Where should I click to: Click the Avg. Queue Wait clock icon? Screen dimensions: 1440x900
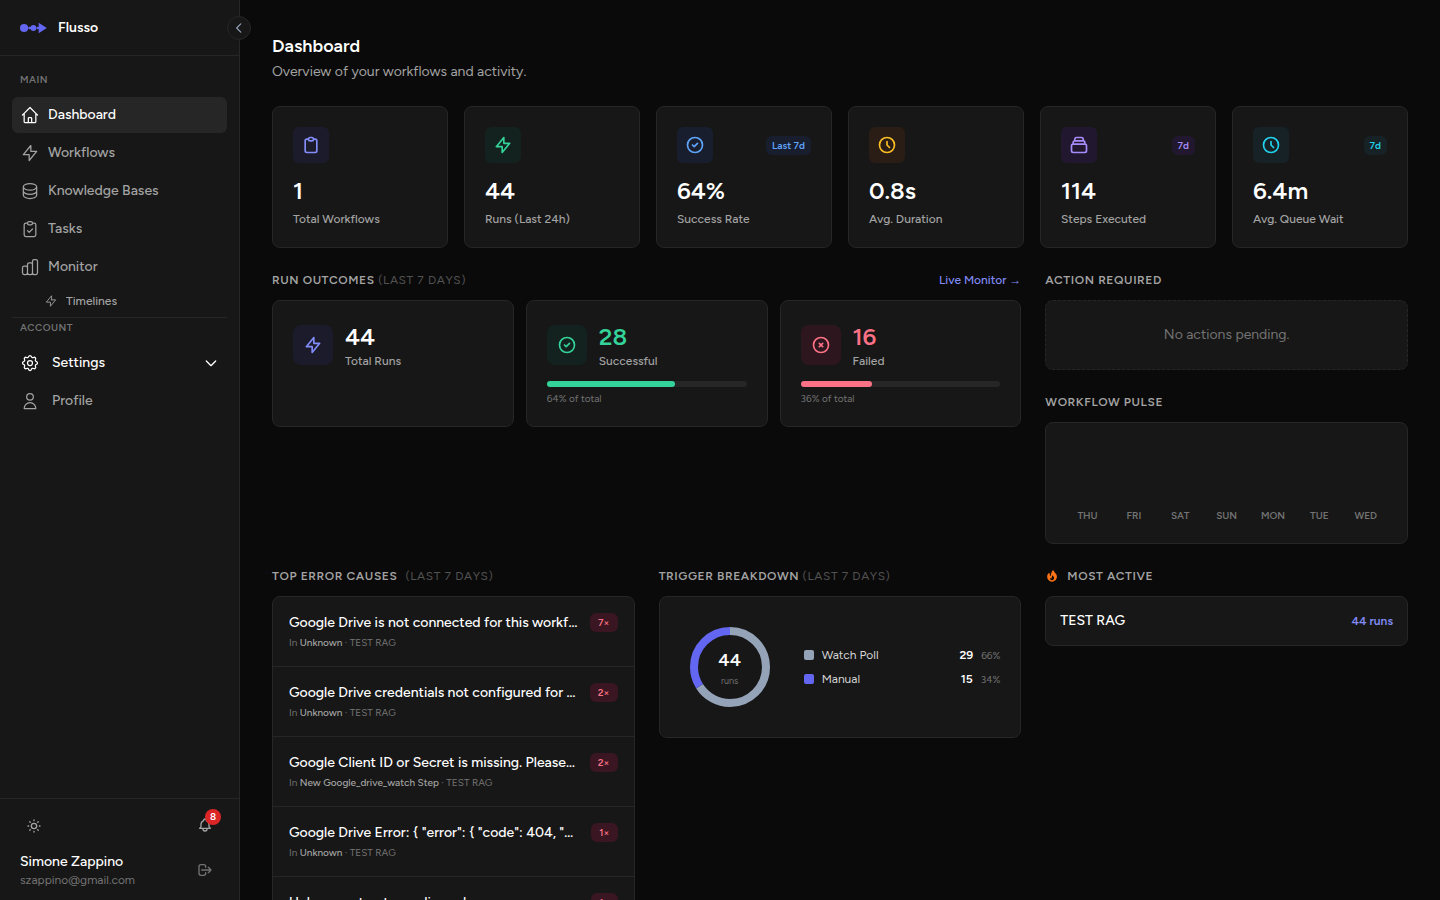click(x=1271, y=145)
